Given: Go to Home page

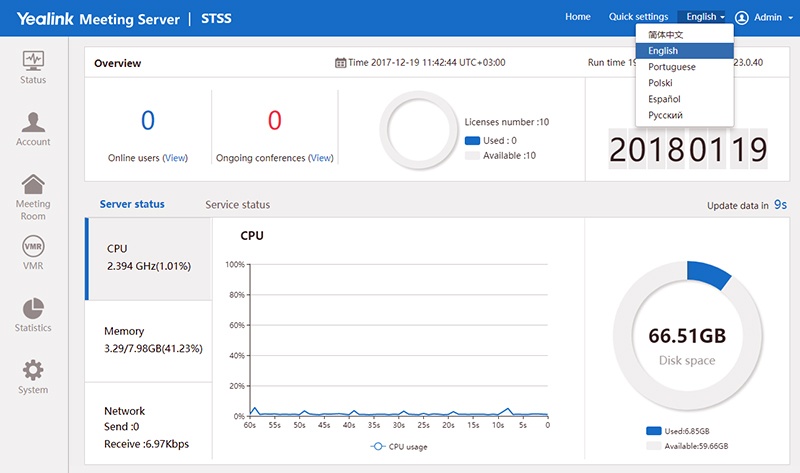Looking at the screenshot, I should click(x=578, y=17).
